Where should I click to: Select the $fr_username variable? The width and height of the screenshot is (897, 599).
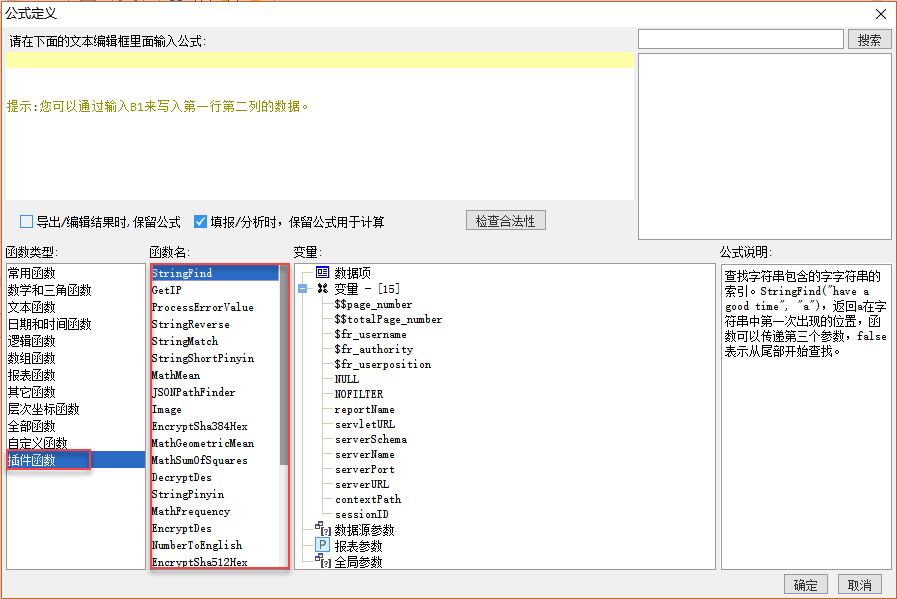370,334
